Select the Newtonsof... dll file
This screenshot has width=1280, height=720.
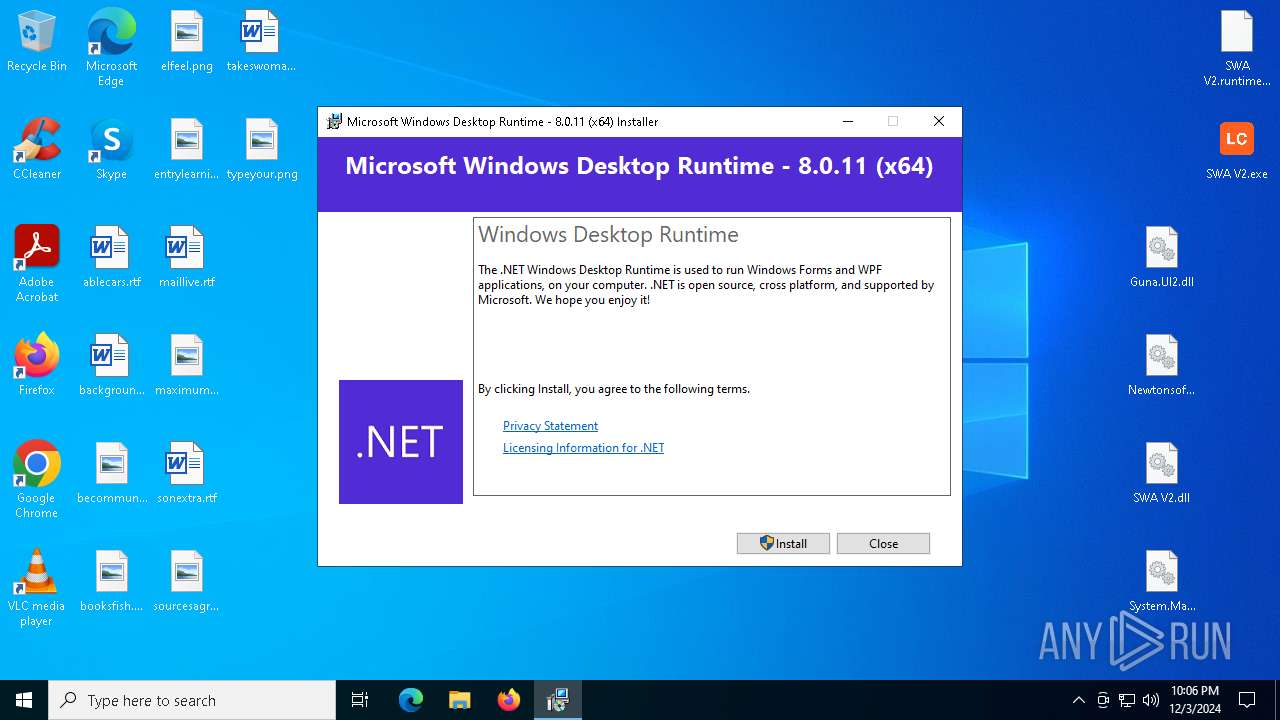1162,366
